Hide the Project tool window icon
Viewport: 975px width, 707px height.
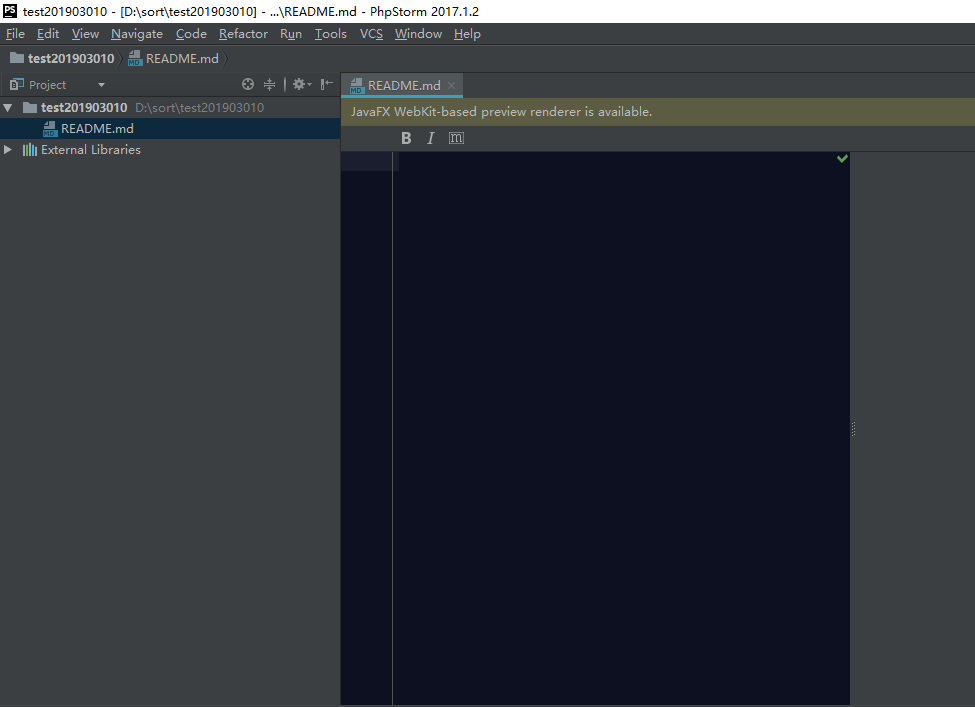326,84
